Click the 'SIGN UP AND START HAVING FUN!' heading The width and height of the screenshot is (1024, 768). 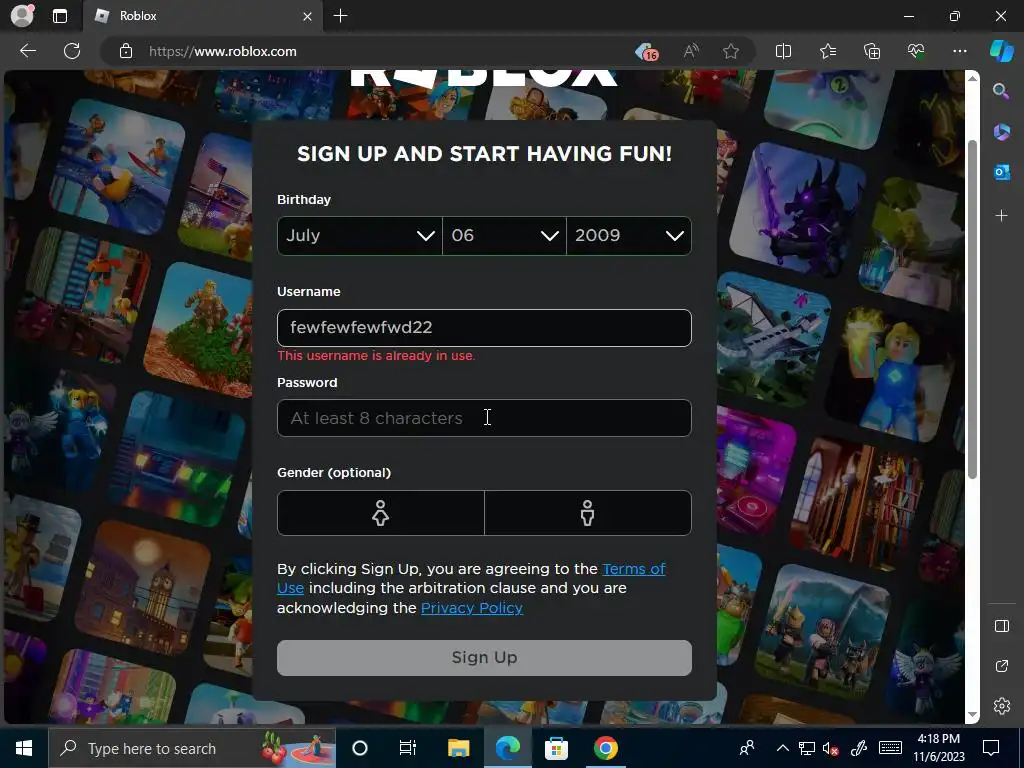[484, 153]
